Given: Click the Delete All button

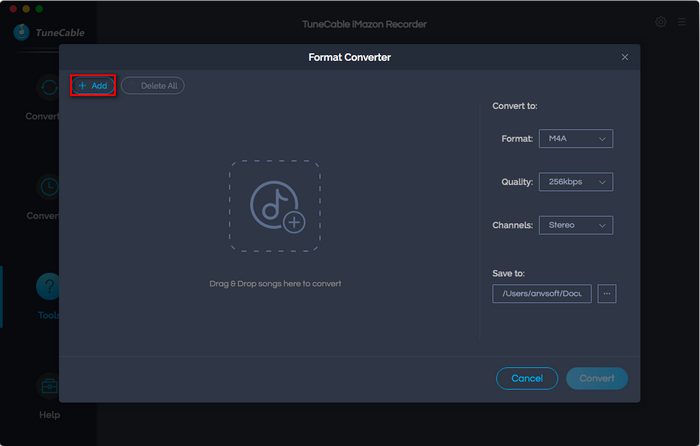Looking at the screenshot, I should pos(153,86).
